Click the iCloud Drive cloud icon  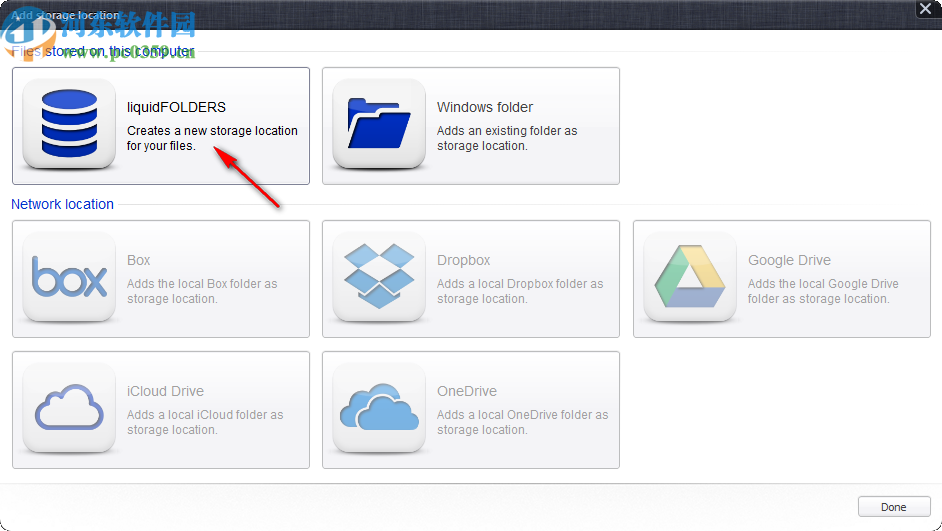[69, 408]
